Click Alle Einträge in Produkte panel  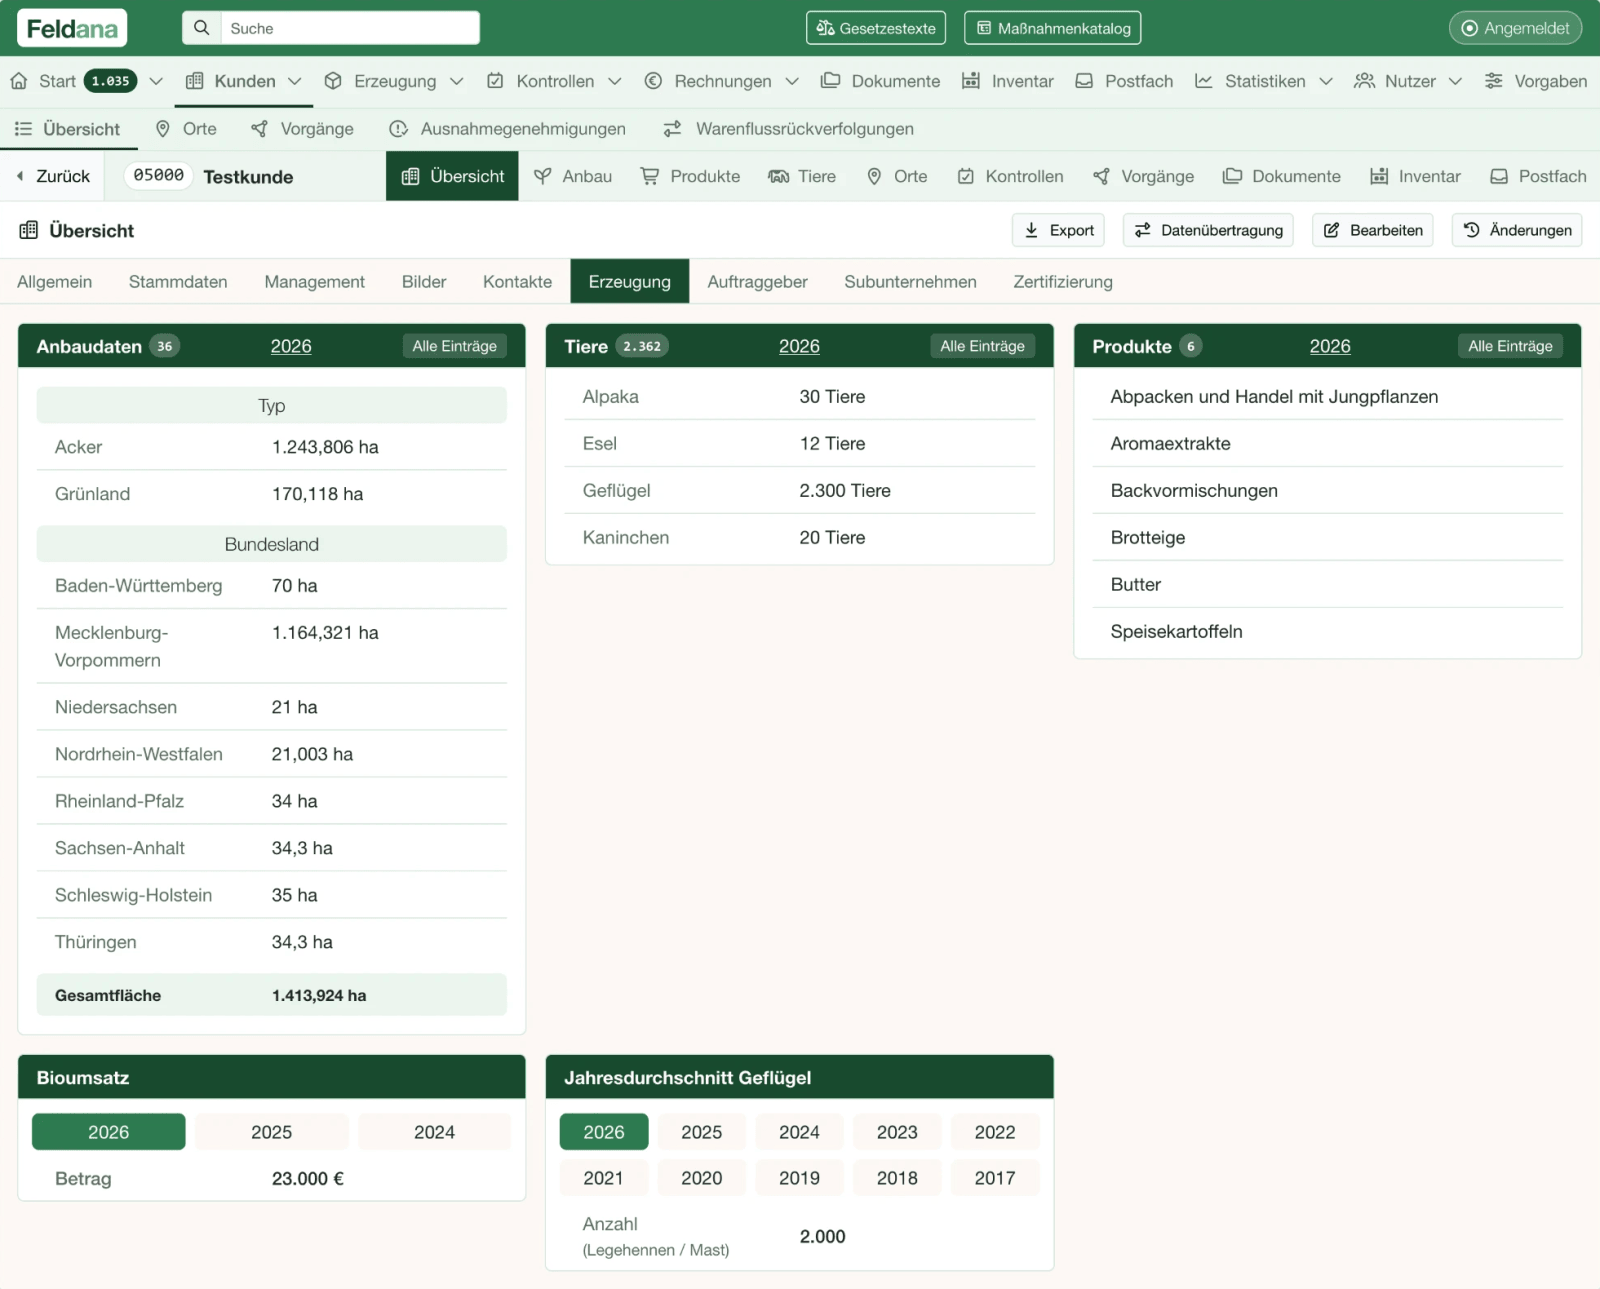1510,346
